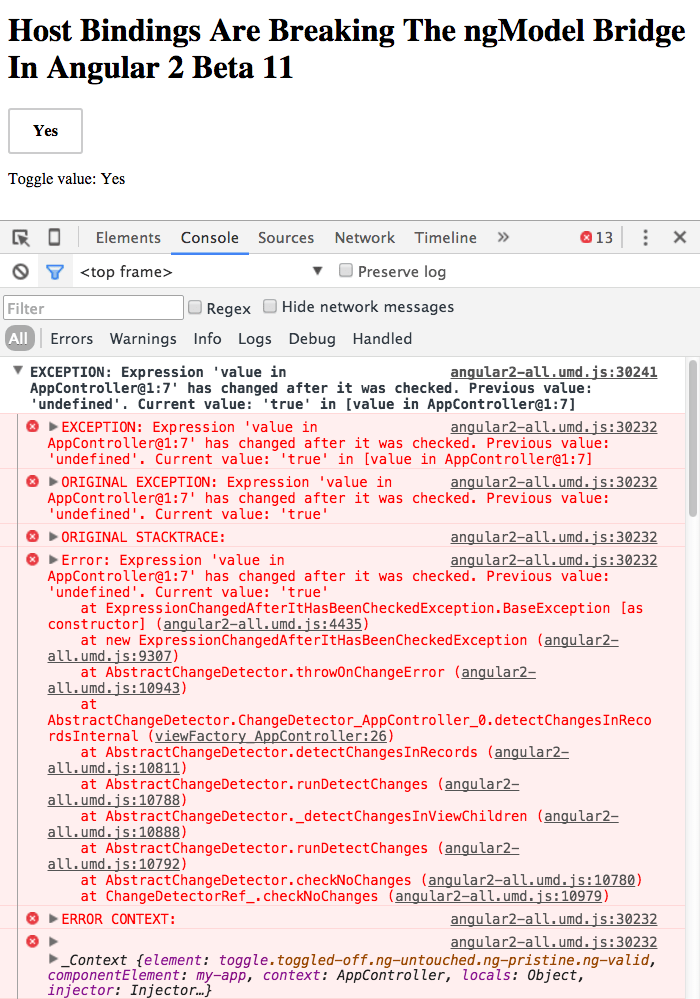700x999 pixels.
Task: Toggle the console filter funnel icon
Action: (55, 272)
